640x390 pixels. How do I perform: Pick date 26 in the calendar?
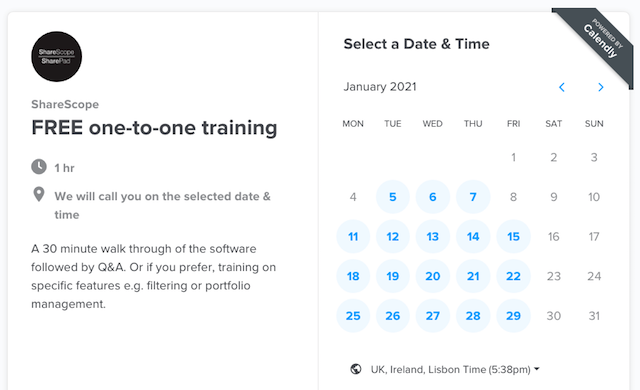[x=393, y=316]
